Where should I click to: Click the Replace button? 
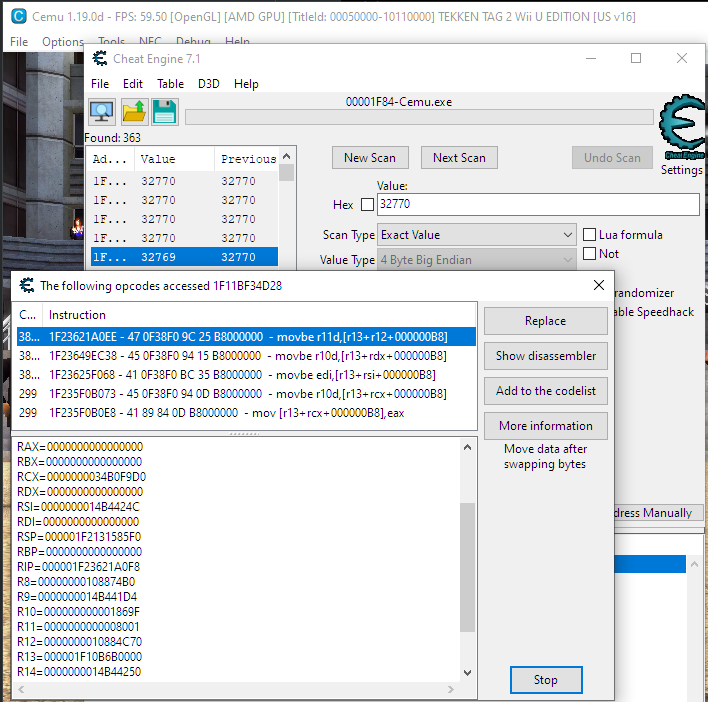545,321
